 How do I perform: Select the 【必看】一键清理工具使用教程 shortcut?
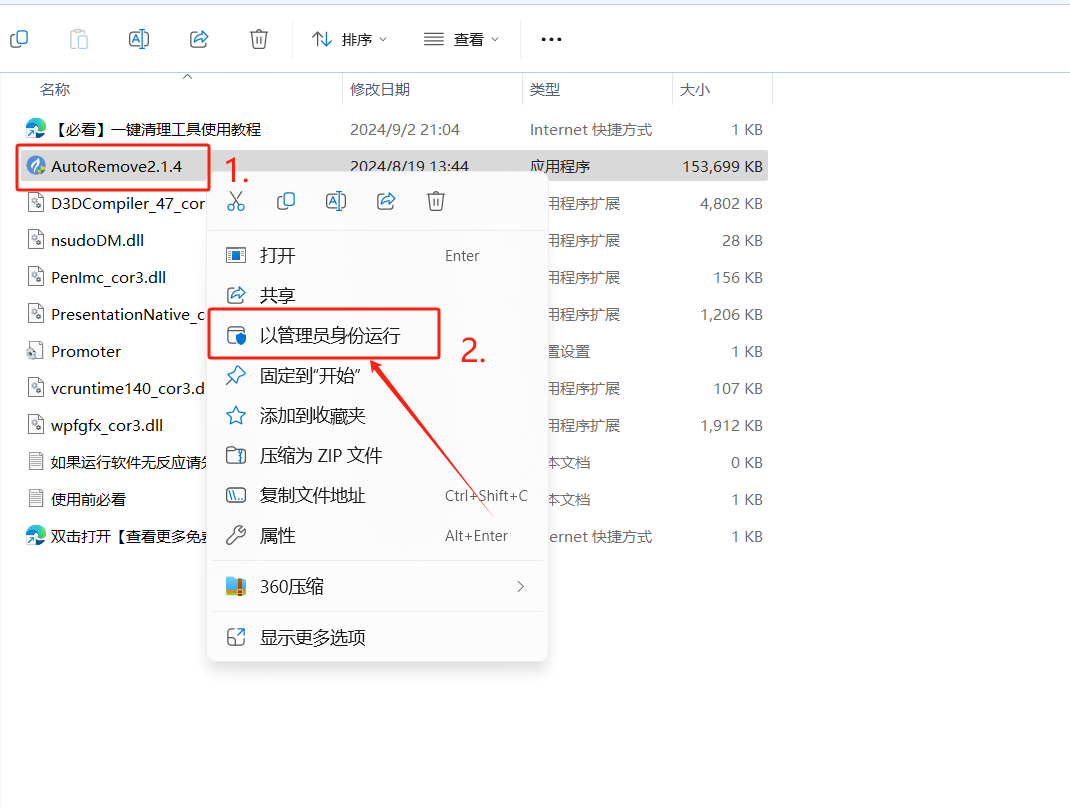pyautogui.click(x=156, y=130)
